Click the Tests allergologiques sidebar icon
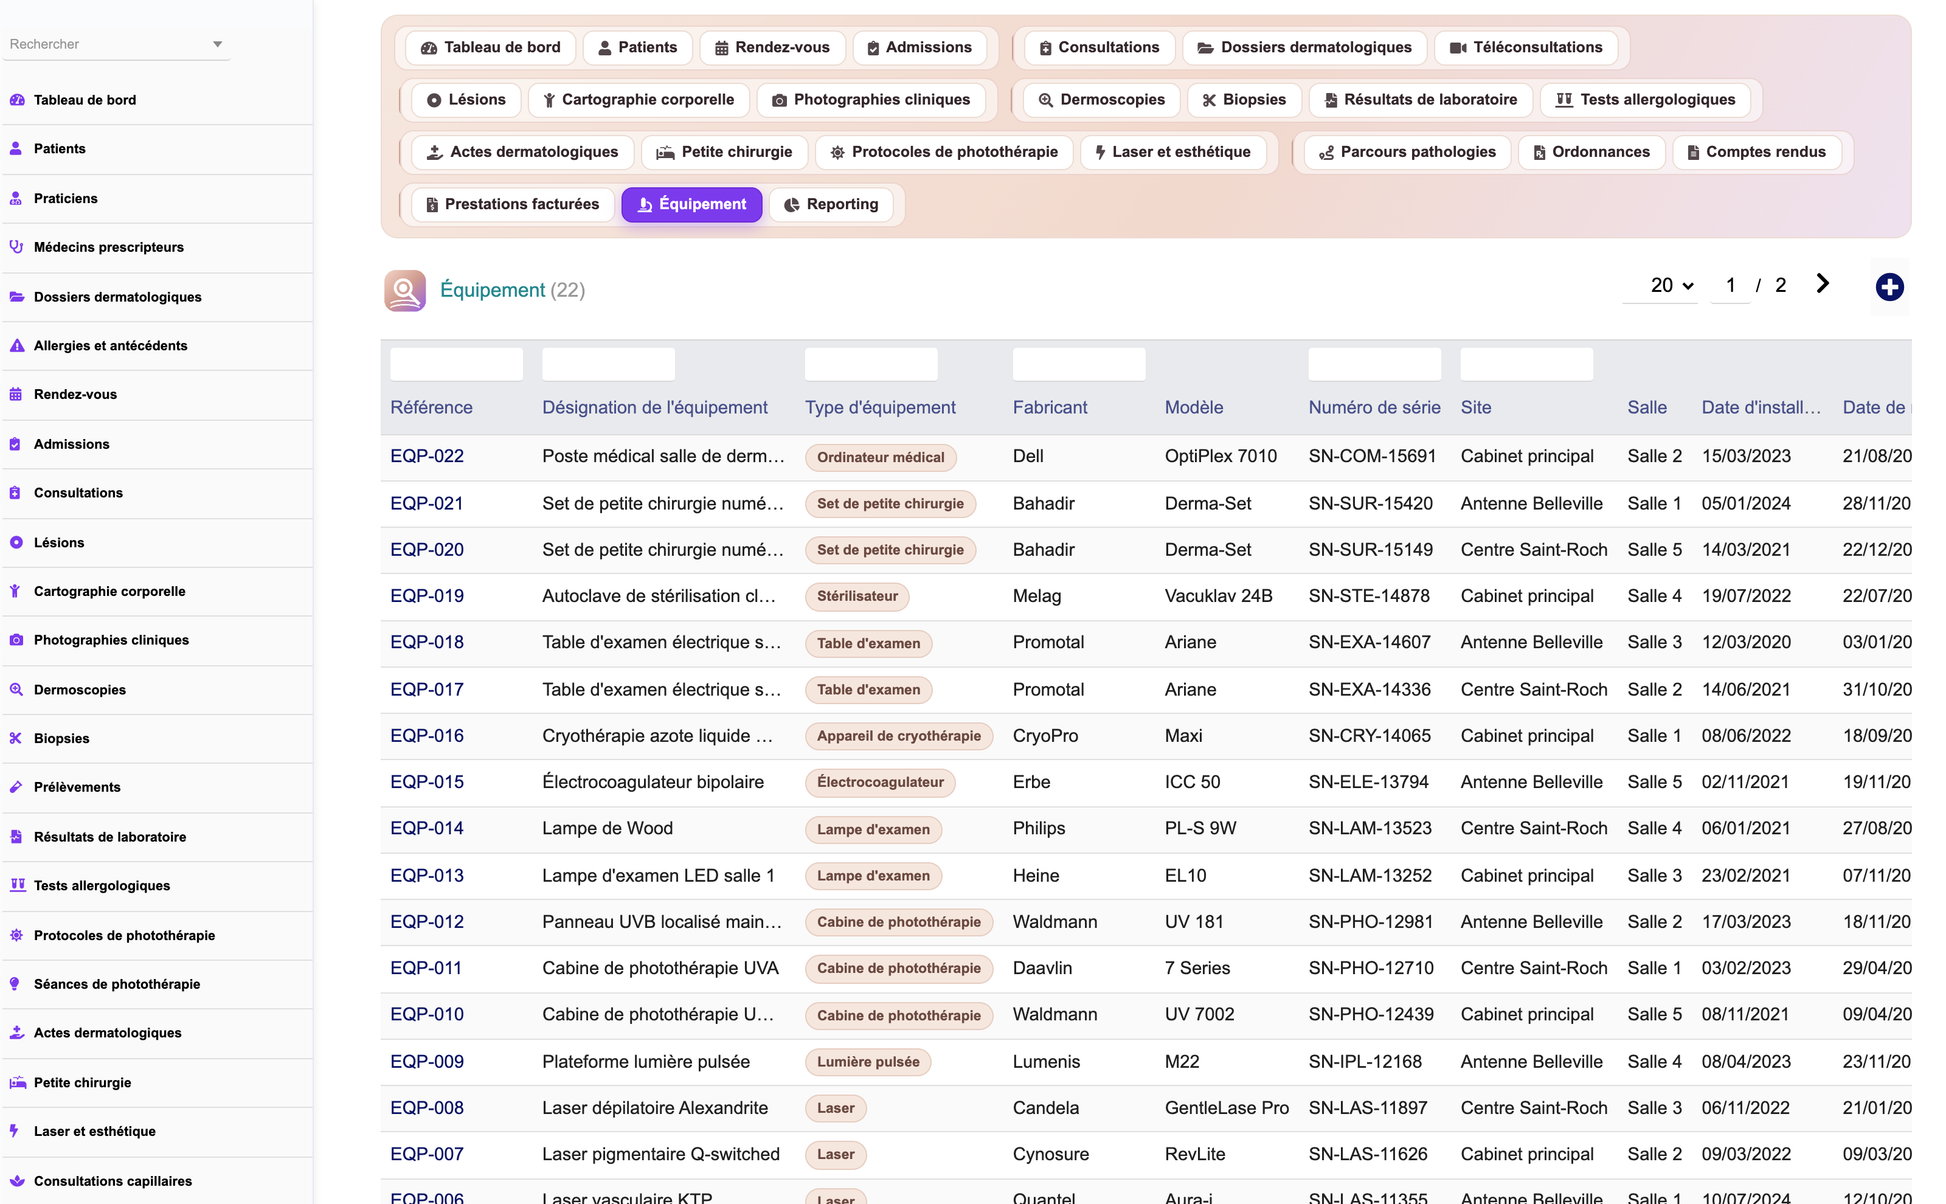The image size is (1946, 1204). 16,886
